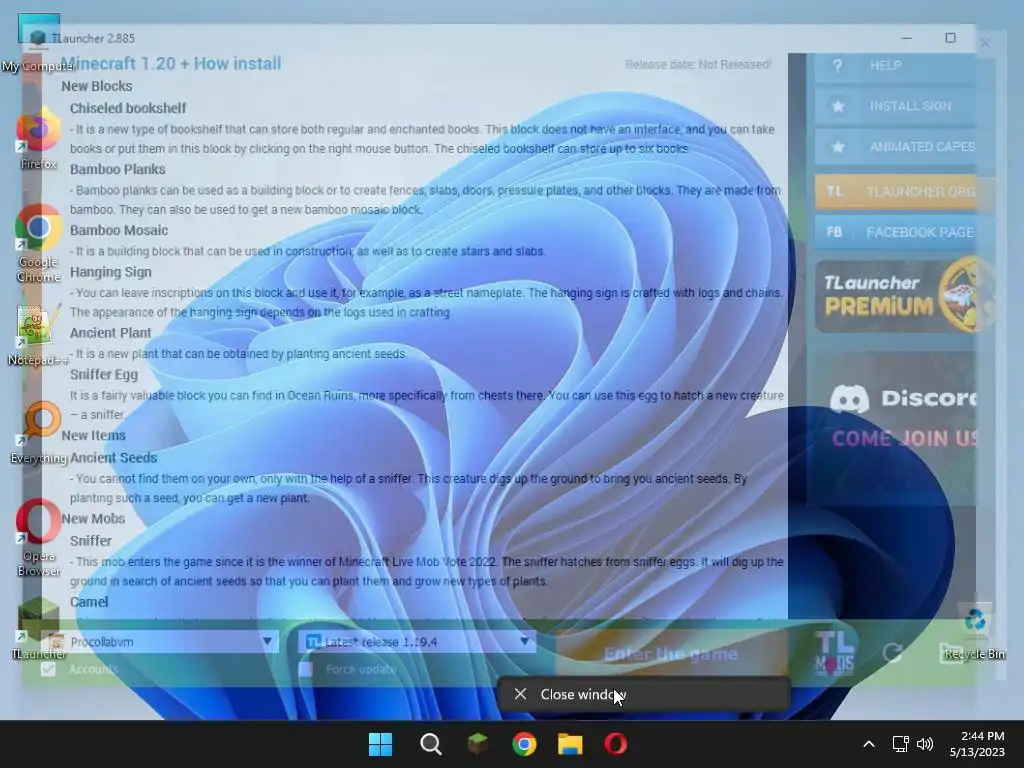Image resolution: width=1024 pixels, height=768 pixels.
Task: Click the Minecraft 1.20 + How install heading
Action: pyautogui.click(x=171, y=63)
